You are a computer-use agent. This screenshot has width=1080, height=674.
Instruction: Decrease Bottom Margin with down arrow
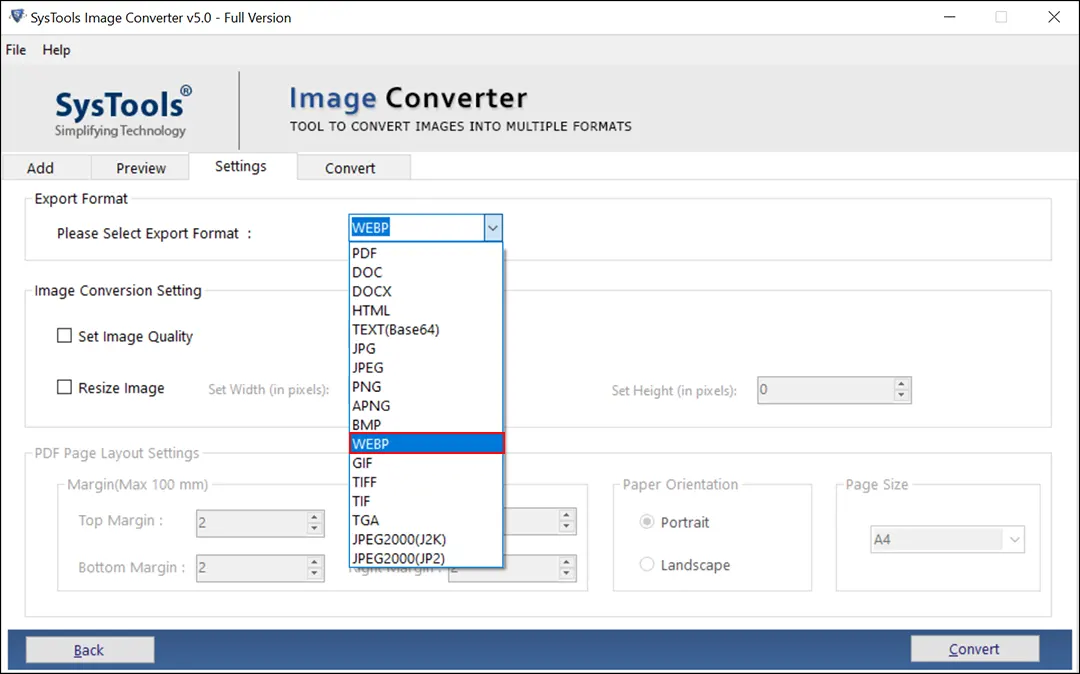coord(314,573)
